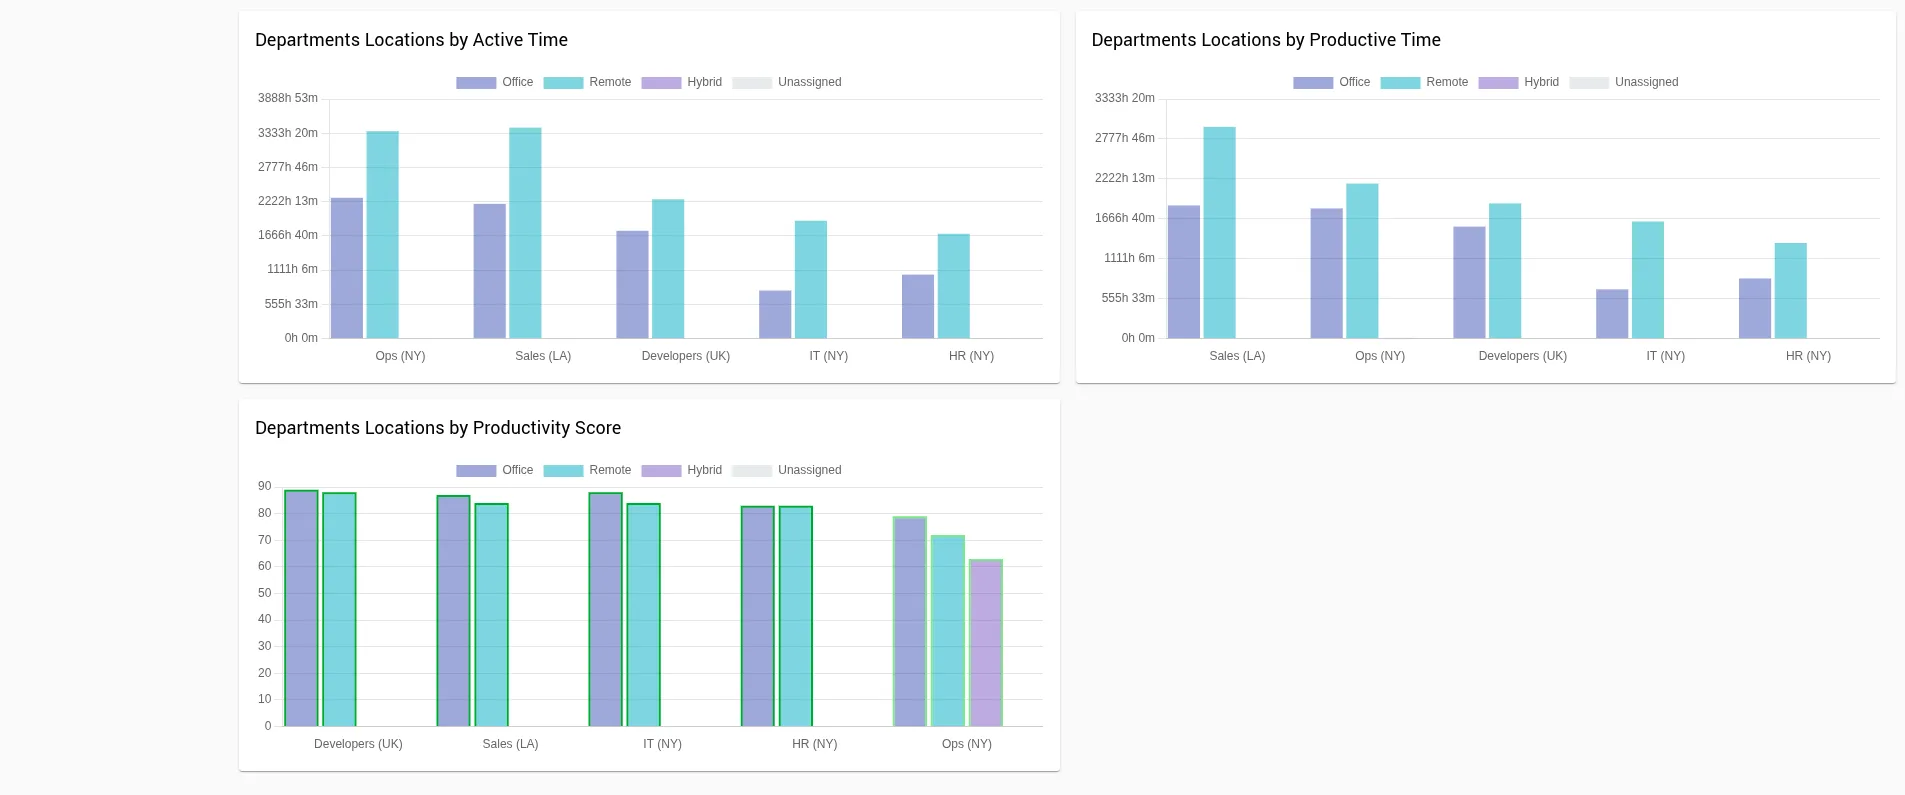Click 'IT (NY)' axis label in Active Time
The width and height of the screenshot is (1905, 795).
[x=829, y=356]
